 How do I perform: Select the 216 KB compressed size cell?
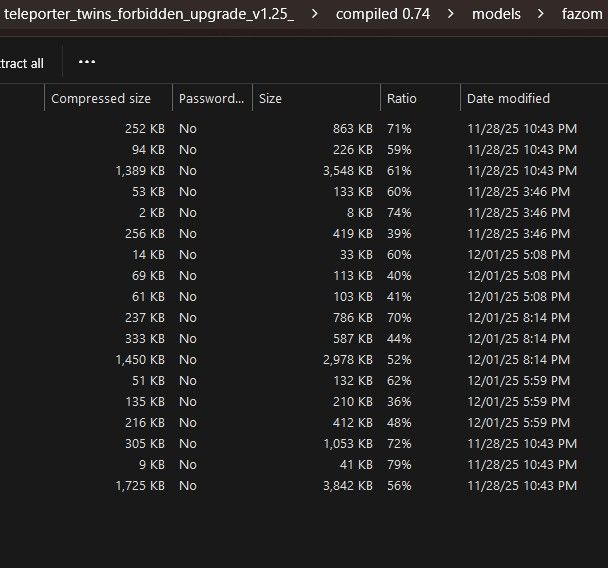[x=145, y=423]
